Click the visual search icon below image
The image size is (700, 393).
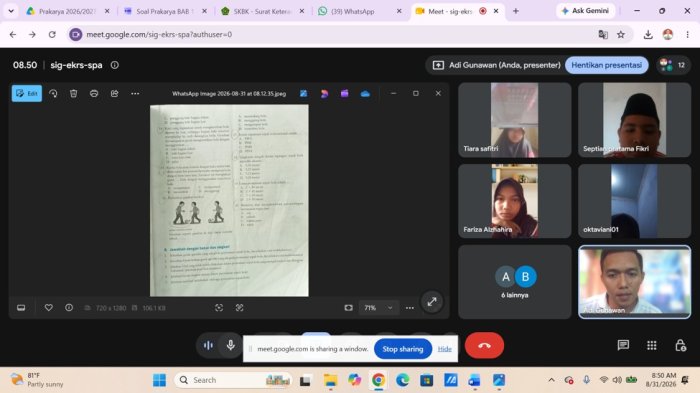pos(239,308)
